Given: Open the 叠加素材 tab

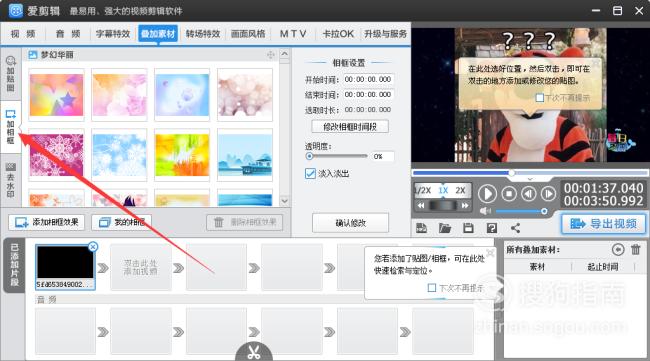Looking at the screenshot, I should pos(158,34).
